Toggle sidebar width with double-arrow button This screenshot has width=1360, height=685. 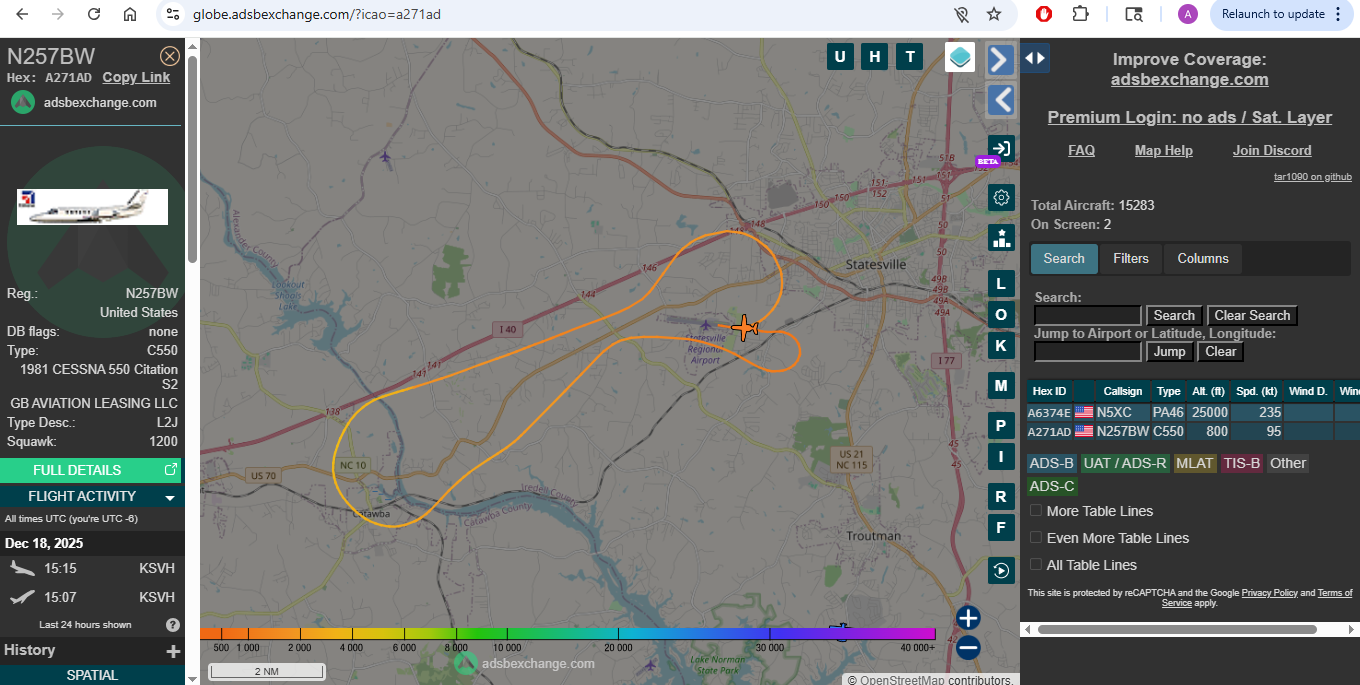point(1035,58)
